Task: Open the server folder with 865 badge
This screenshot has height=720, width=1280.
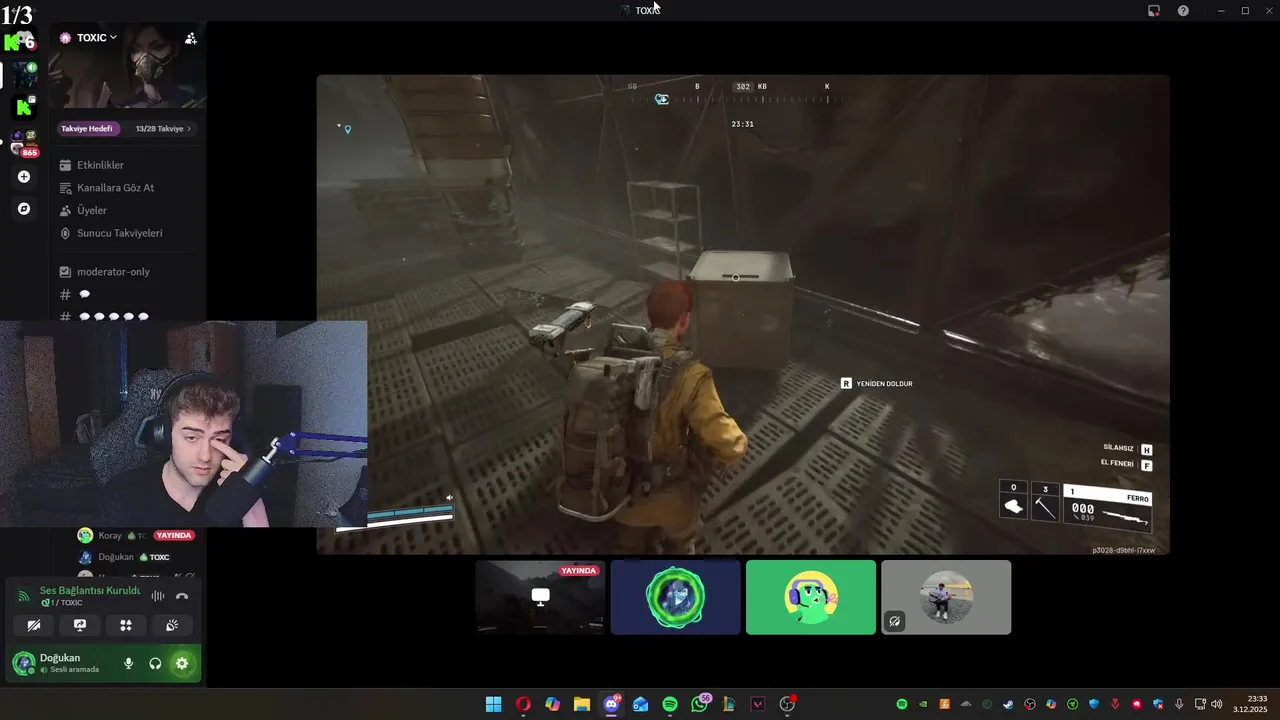Action: tap(24, 142)
